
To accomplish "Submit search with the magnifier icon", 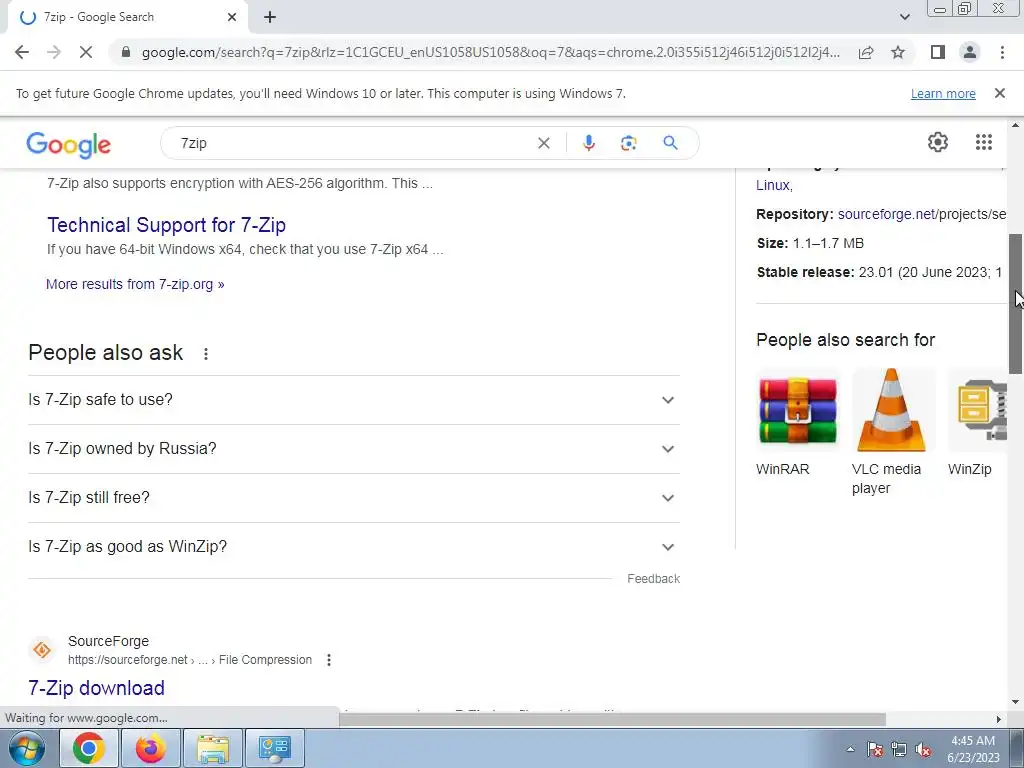I will pyautogui.click(x=670, y=142).
